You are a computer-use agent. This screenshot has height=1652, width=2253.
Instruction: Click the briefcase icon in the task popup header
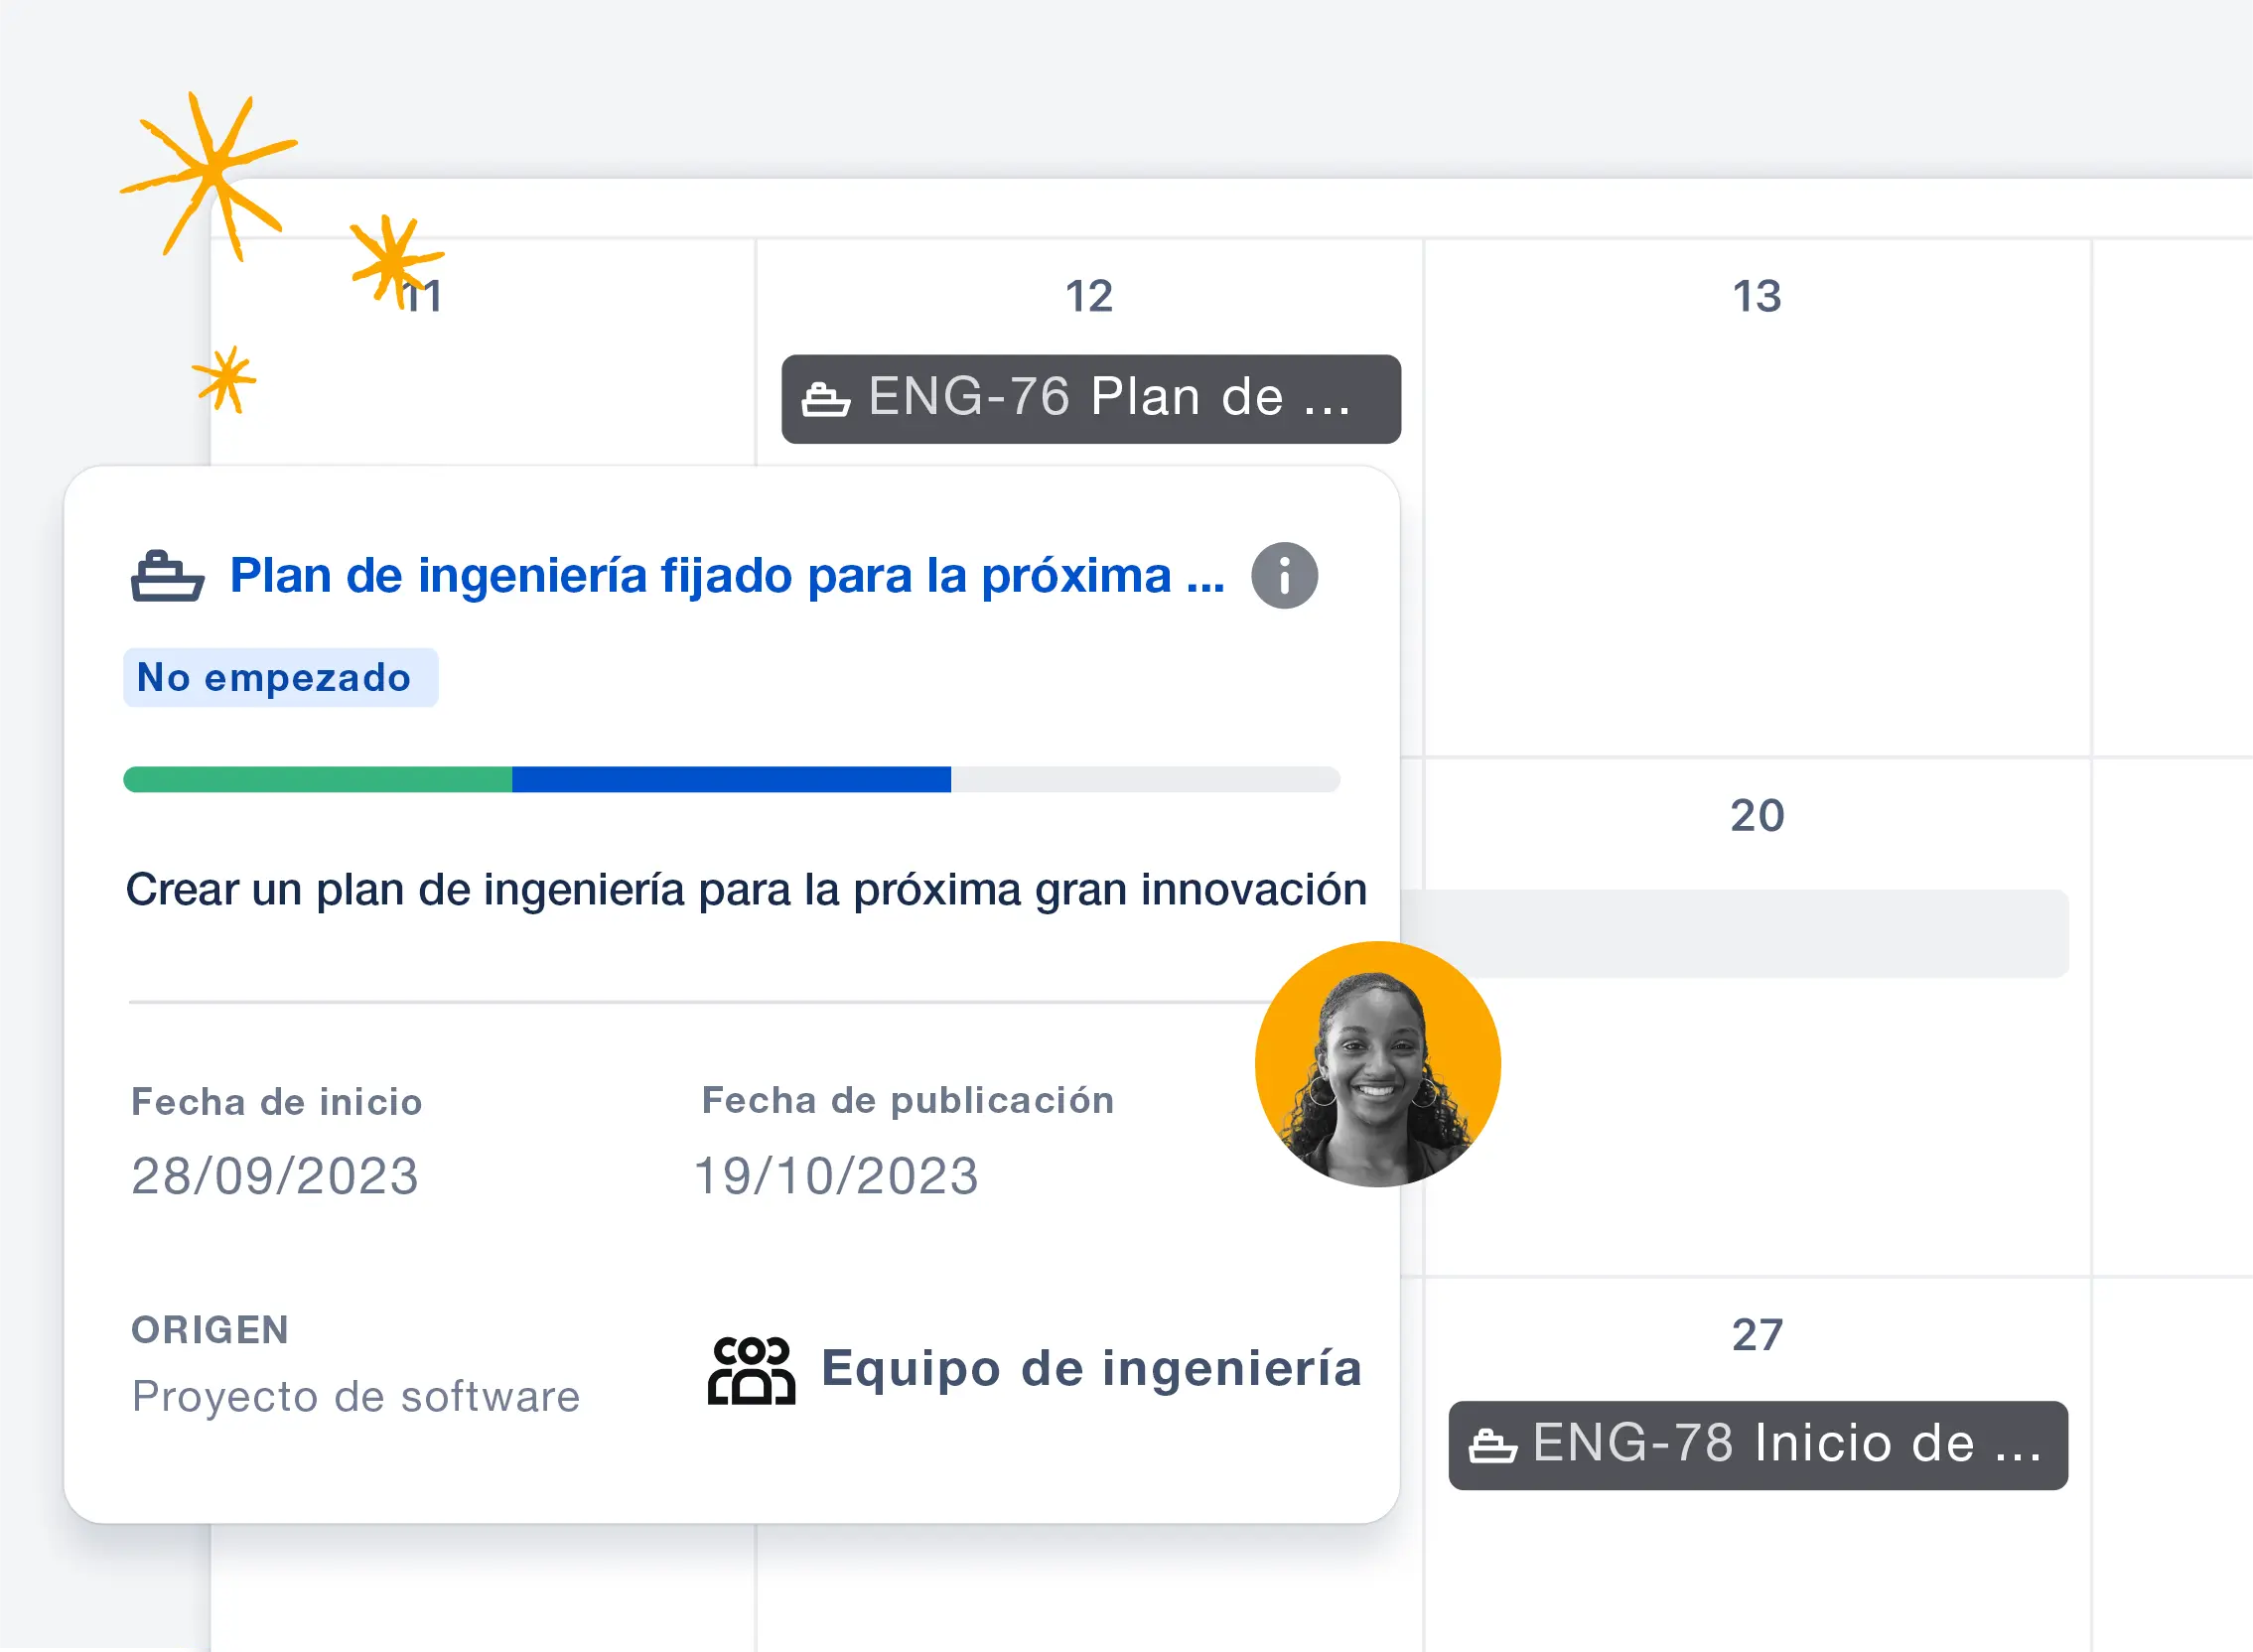point(168,574)
